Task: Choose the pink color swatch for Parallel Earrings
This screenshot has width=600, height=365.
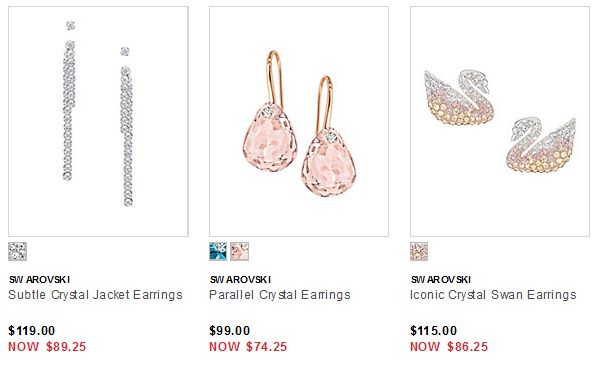Action: point(240,251)
